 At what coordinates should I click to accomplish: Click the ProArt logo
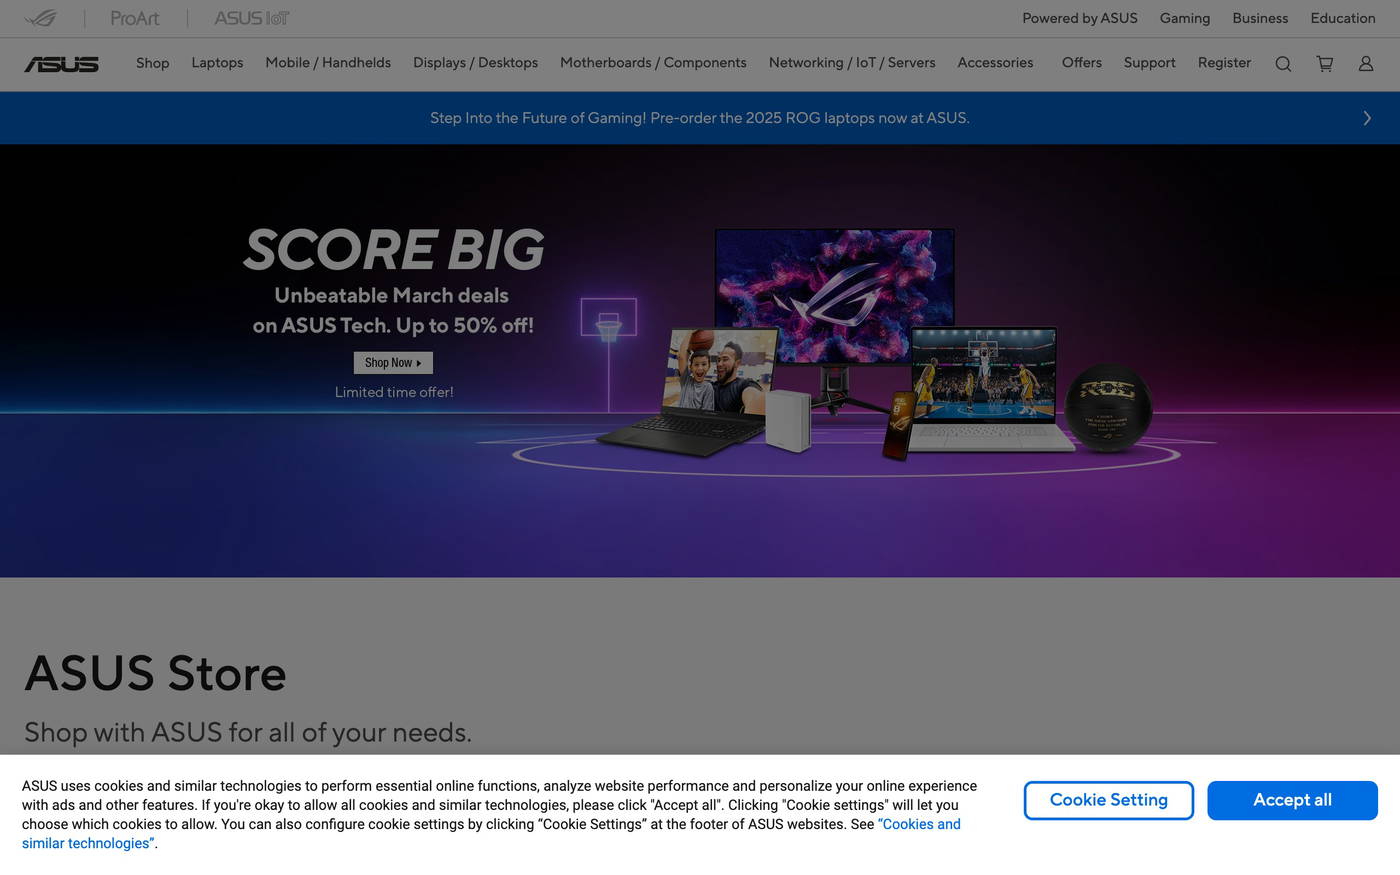(x=135, y=18)
